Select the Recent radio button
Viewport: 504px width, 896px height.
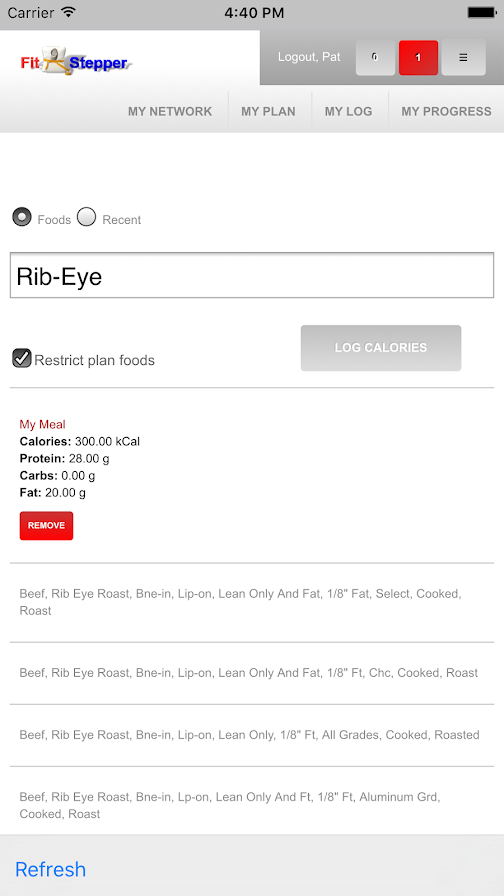coord(86,218)
